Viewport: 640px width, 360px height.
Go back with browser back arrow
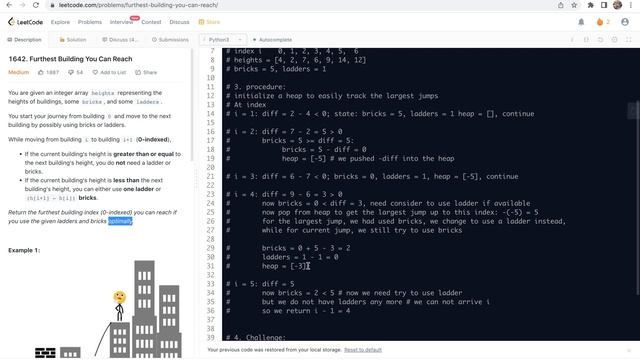point(9,5)
